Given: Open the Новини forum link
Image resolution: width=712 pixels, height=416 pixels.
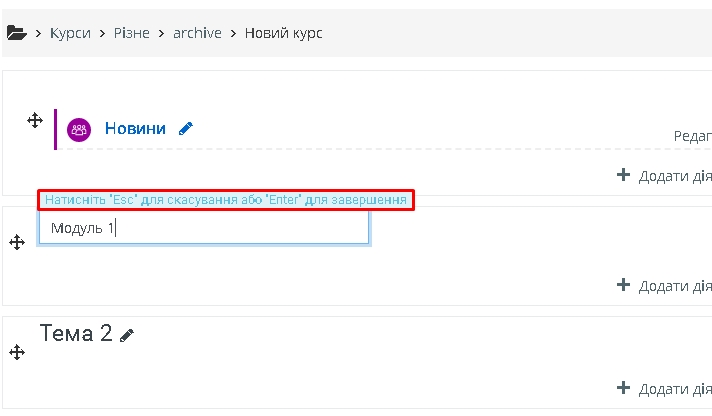Looking at the screenshot, I should pos(135,129).
